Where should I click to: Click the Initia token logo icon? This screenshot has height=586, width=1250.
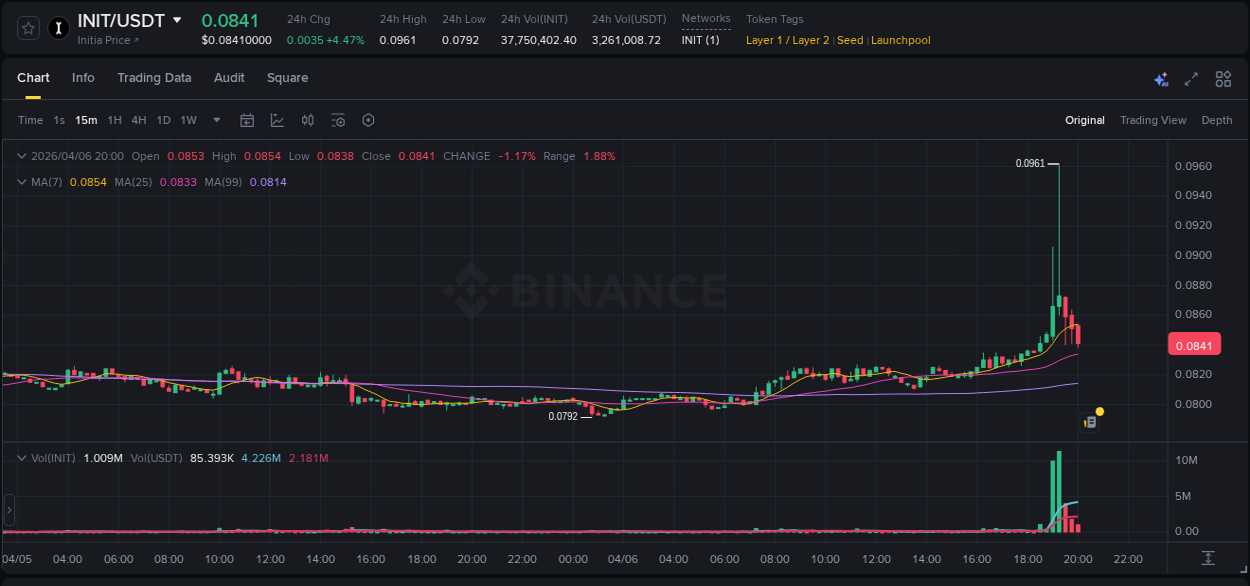pyautogui.click(x=58, y=28)
